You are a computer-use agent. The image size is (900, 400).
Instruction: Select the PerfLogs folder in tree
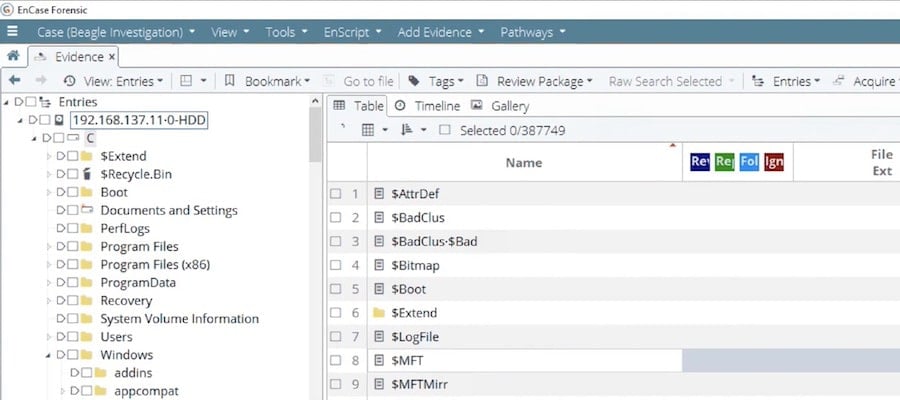click(125, 228)
